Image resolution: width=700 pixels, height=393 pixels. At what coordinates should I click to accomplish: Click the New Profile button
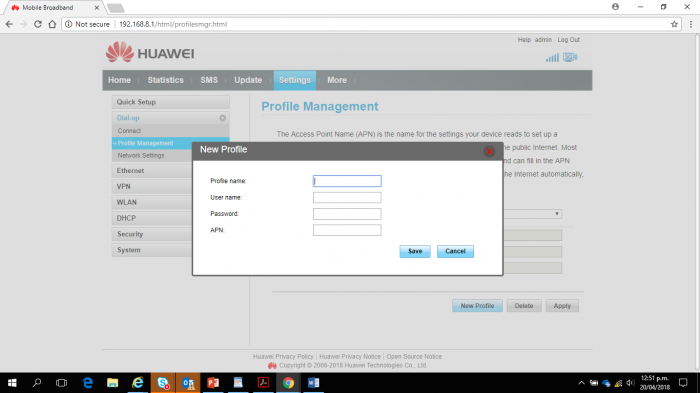pyautogui.click(x=477, y=306)
